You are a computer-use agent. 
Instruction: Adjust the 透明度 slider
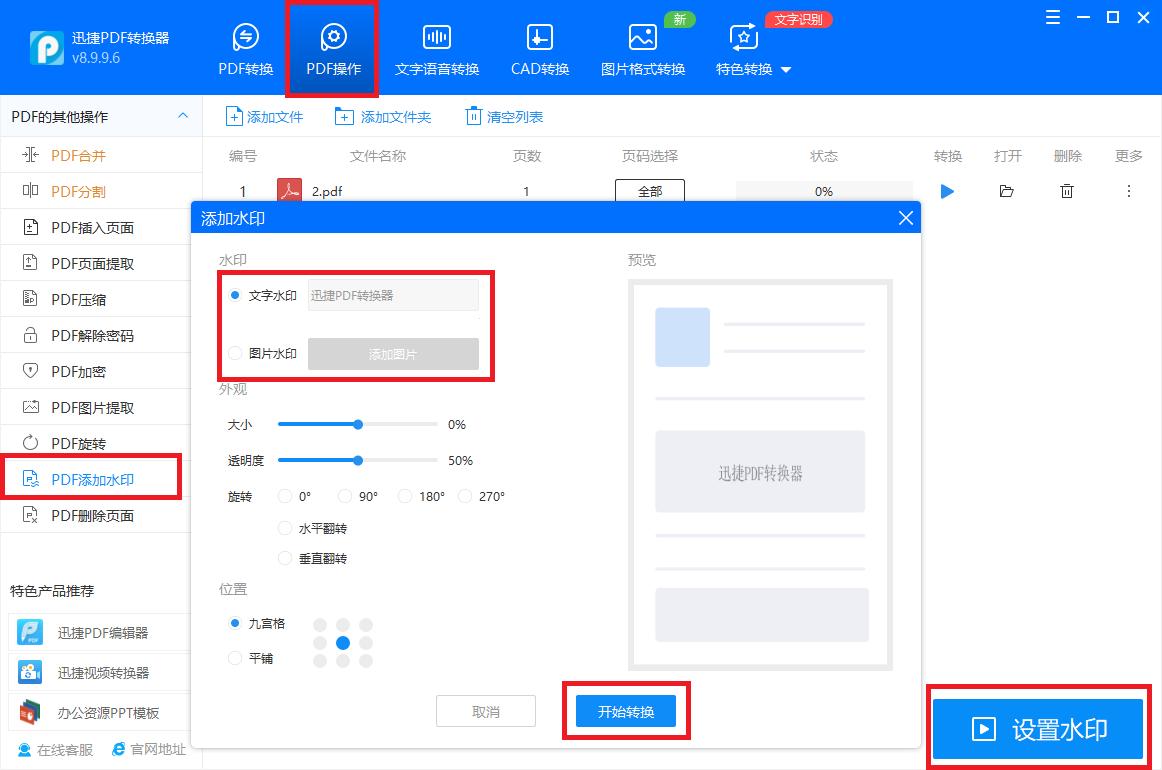(357, 460)
